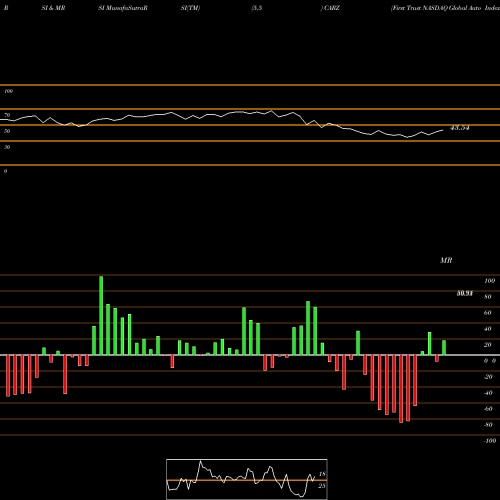Click the '-80' label on MR axis
Viewport: 500px width, 500px height.
click(x=488, y=425)
